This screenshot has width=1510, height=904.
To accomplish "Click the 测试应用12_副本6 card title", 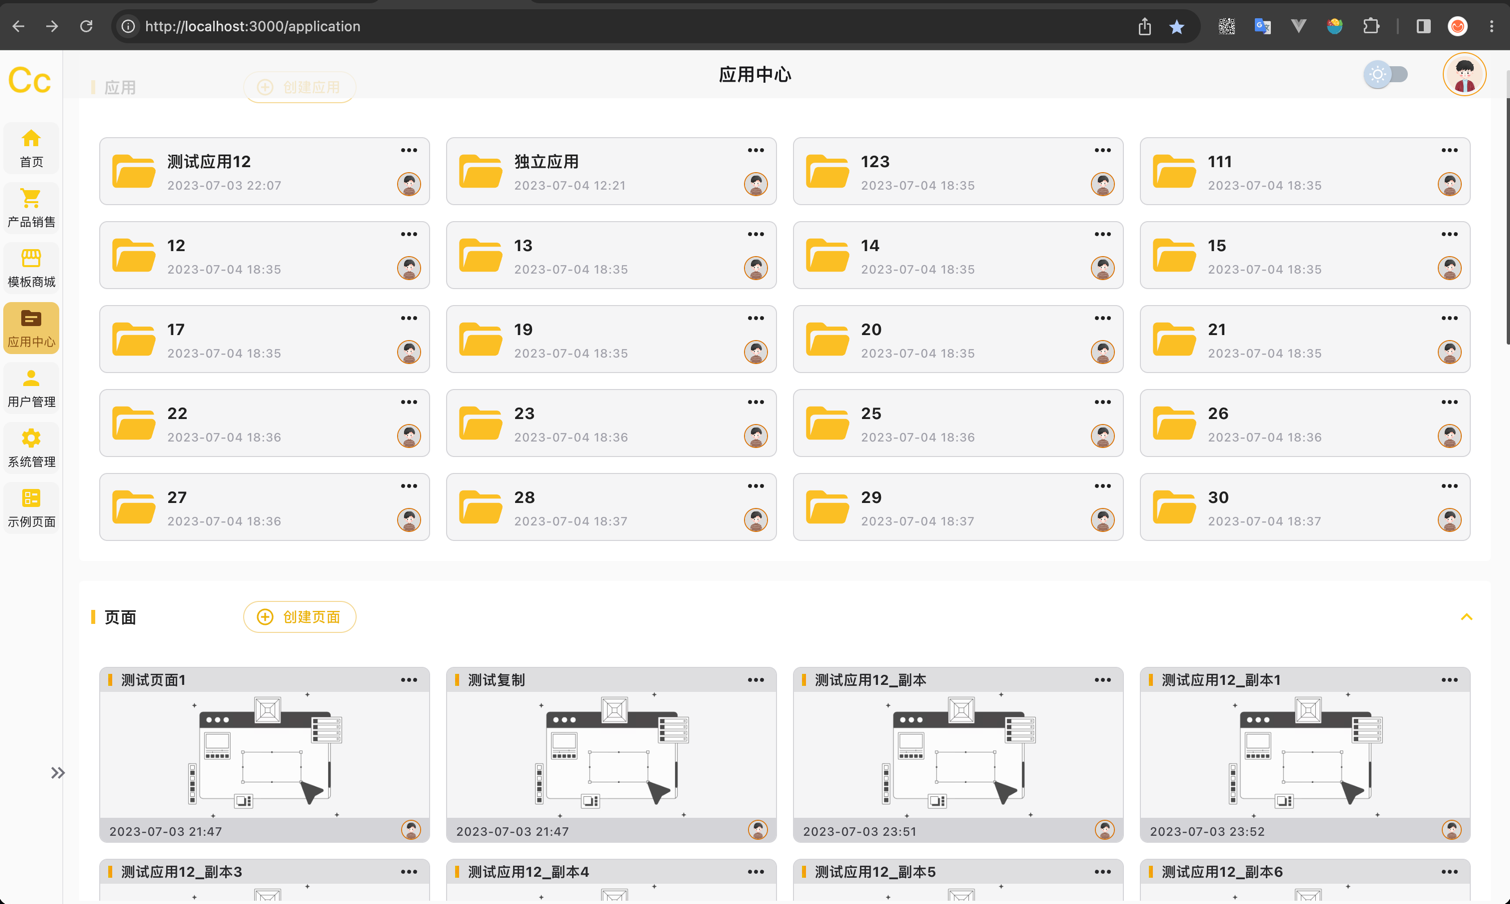I will pos(1222,872).
